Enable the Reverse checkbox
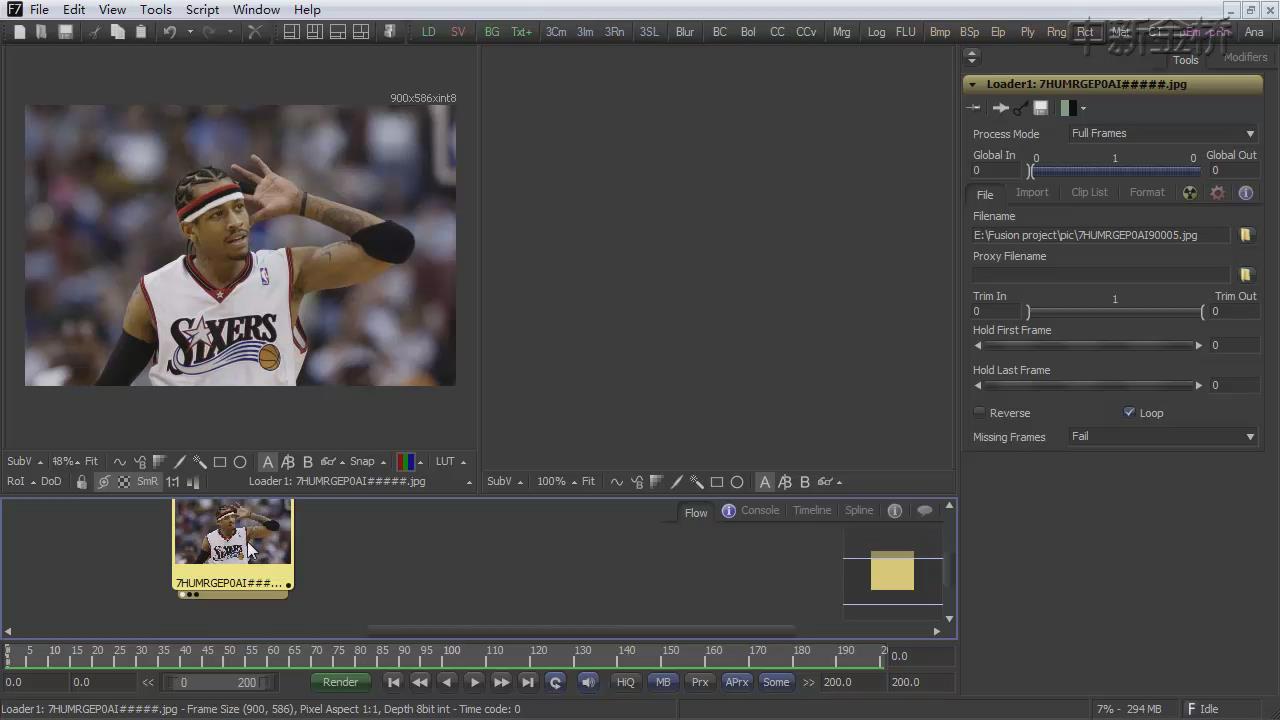The width and height of the screenshot is (1280, 720). (x=979, y=412)
